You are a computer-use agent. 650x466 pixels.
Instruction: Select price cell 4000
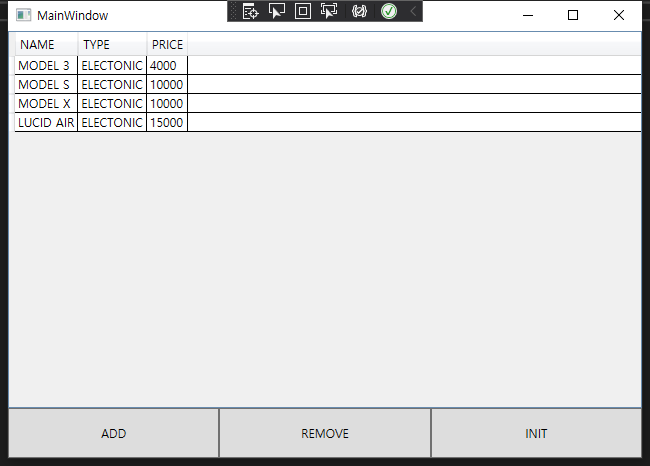pyautogui.click(x=167, y=66)
